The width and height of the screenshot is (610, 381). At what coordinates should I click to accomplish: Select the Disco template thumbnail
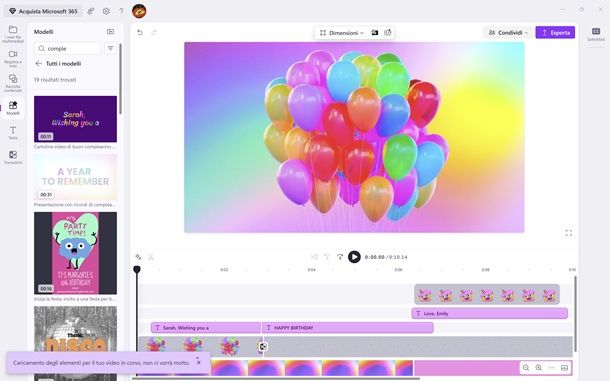(75, 329)
